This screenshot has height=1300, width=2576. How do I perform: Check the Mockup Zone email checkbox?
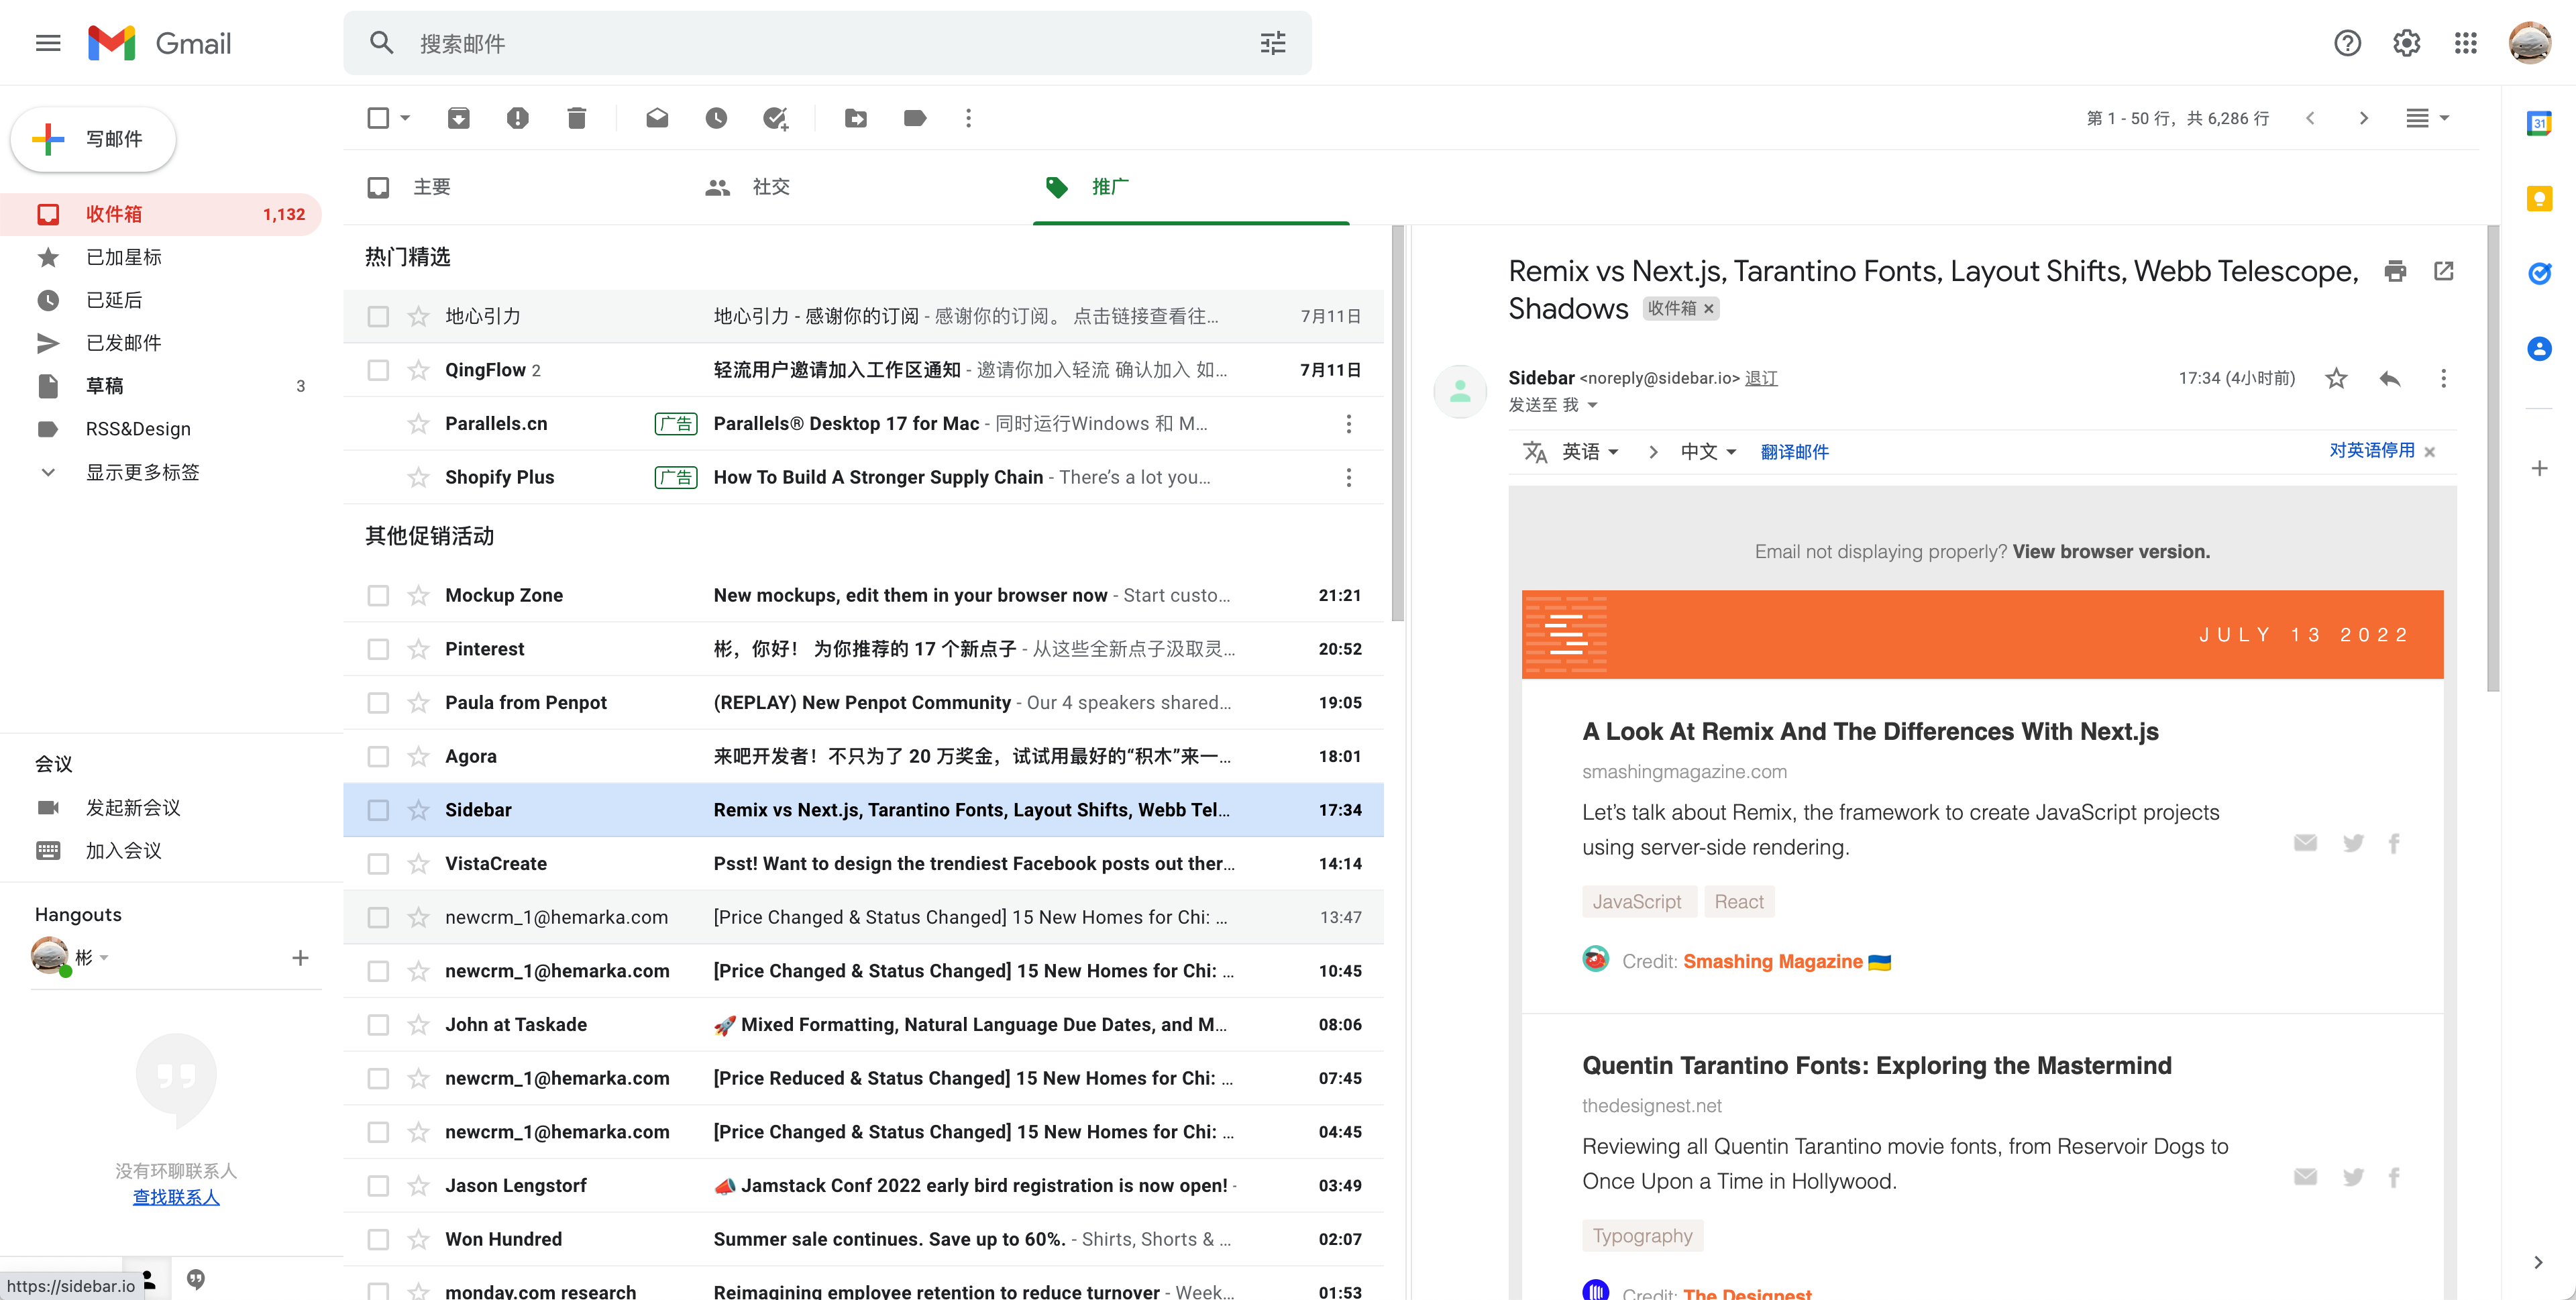(378, 596)
